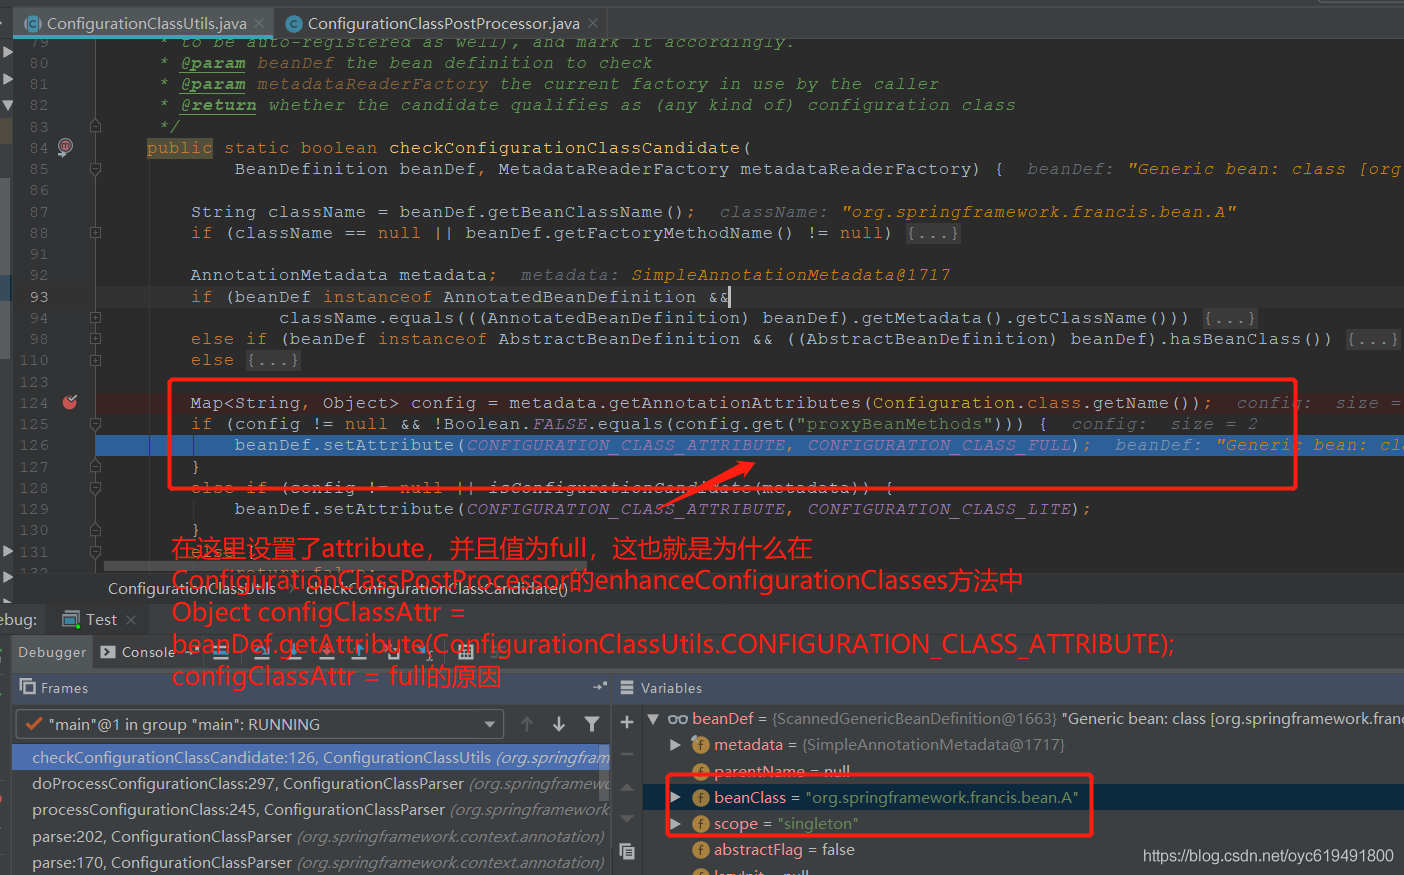Image resolution: width=1404 pixels, height=875 pixels.
Task: Switch to the Debugger tab
Action: coord(52,652)
